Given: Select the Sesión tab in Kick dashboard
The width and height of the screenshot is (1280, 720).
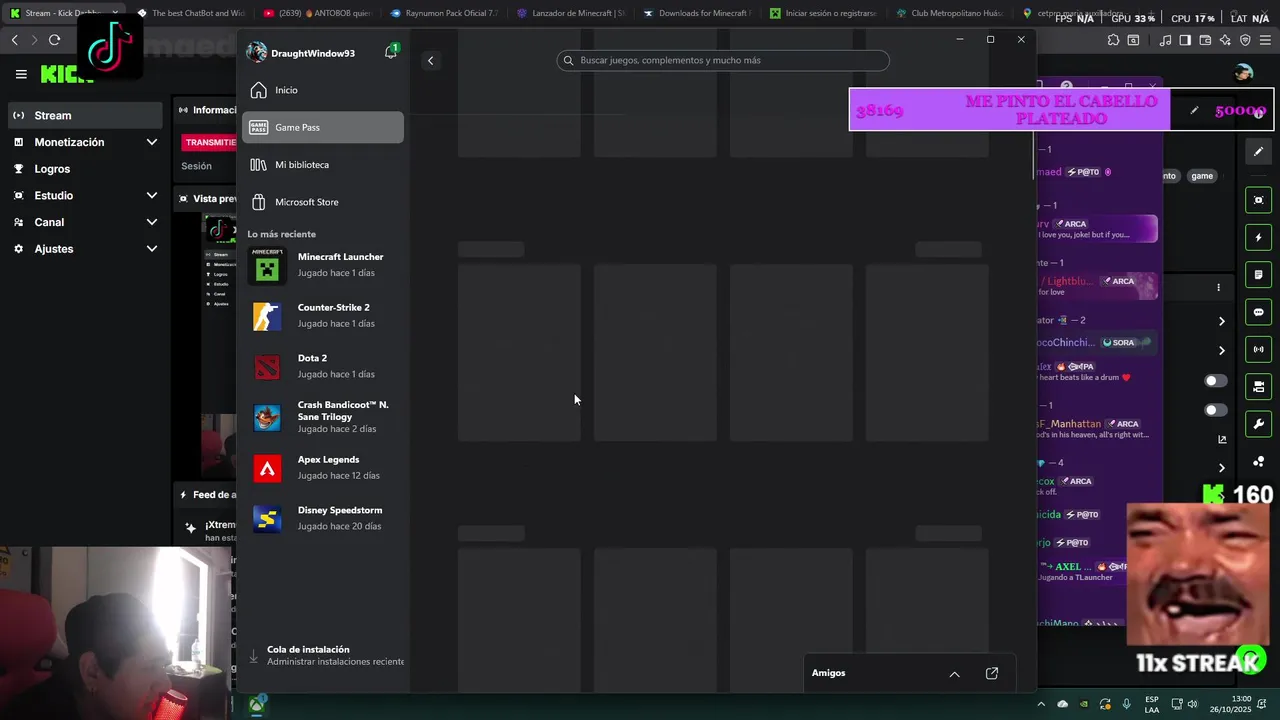Looking at the screenshot, I should (197, 166).
